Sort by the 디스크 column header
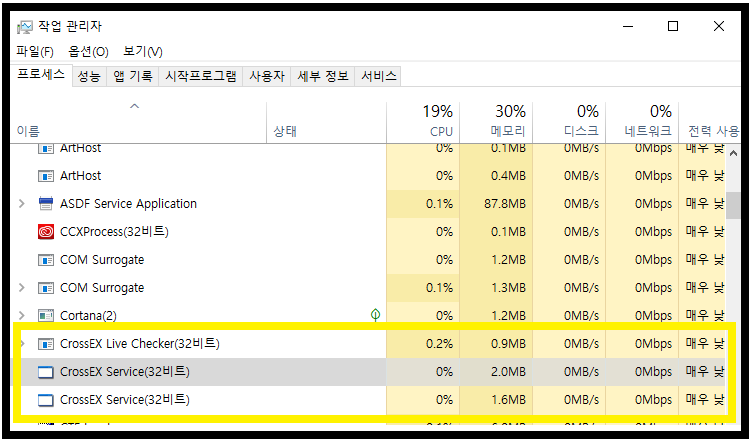The width and height of the screenshot is (753, 441). pos(569,122)
